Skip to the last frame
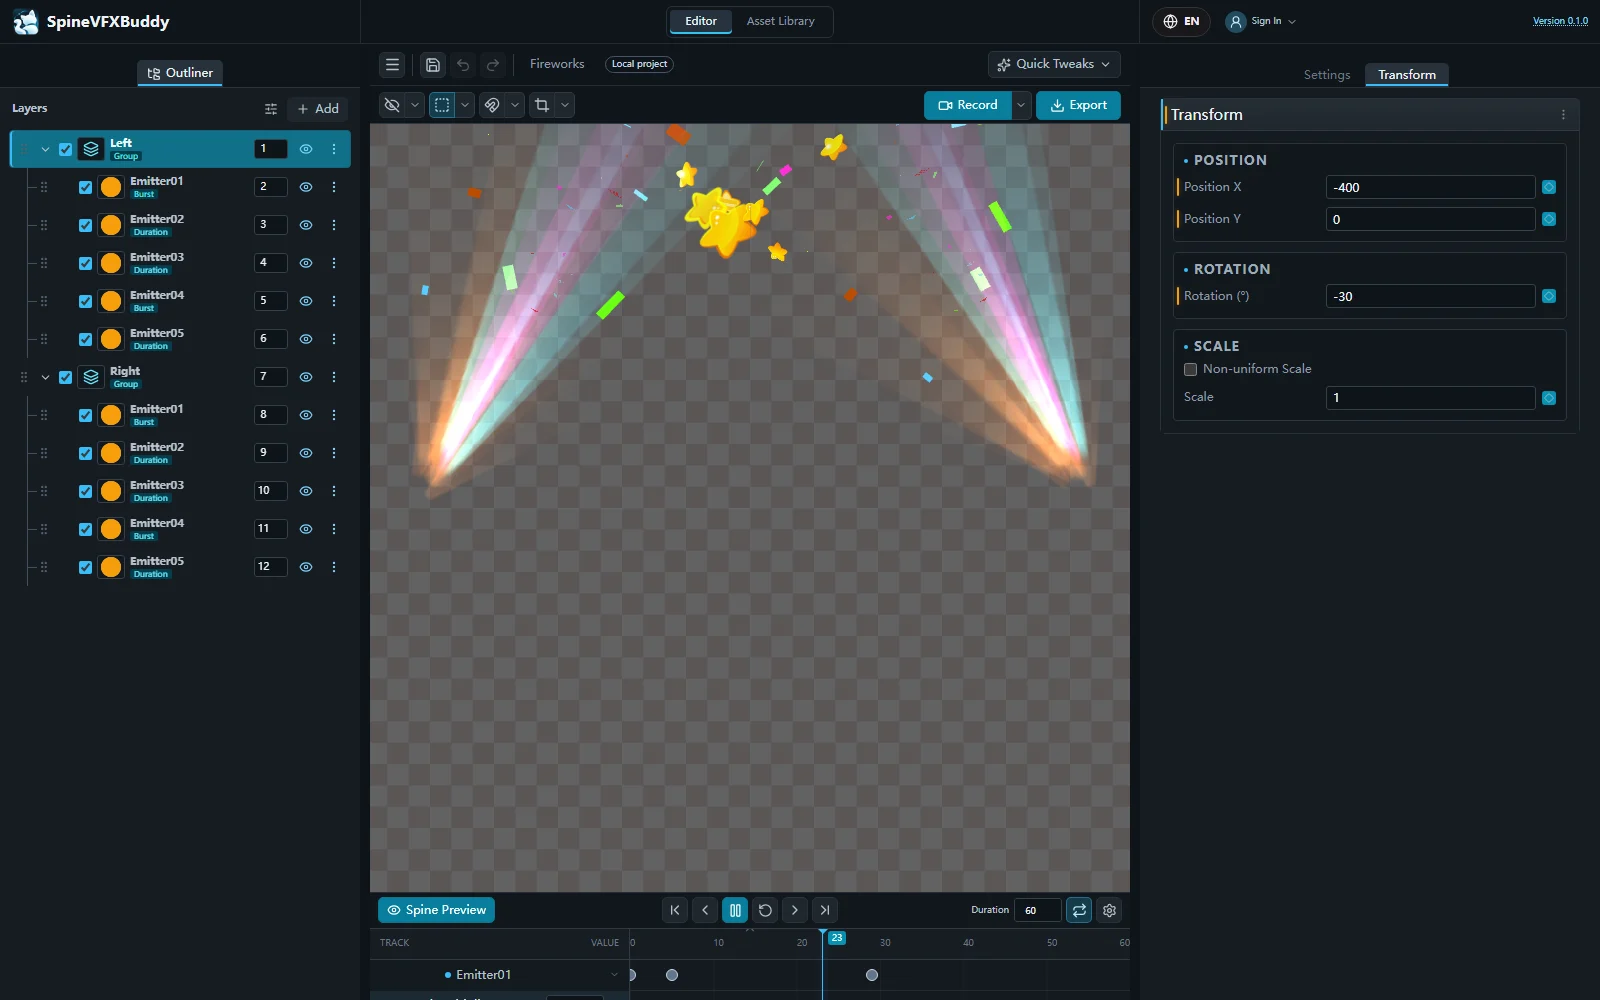Image resolution: width=1600 pixels, height=1000 pixels. coord(825,910)
